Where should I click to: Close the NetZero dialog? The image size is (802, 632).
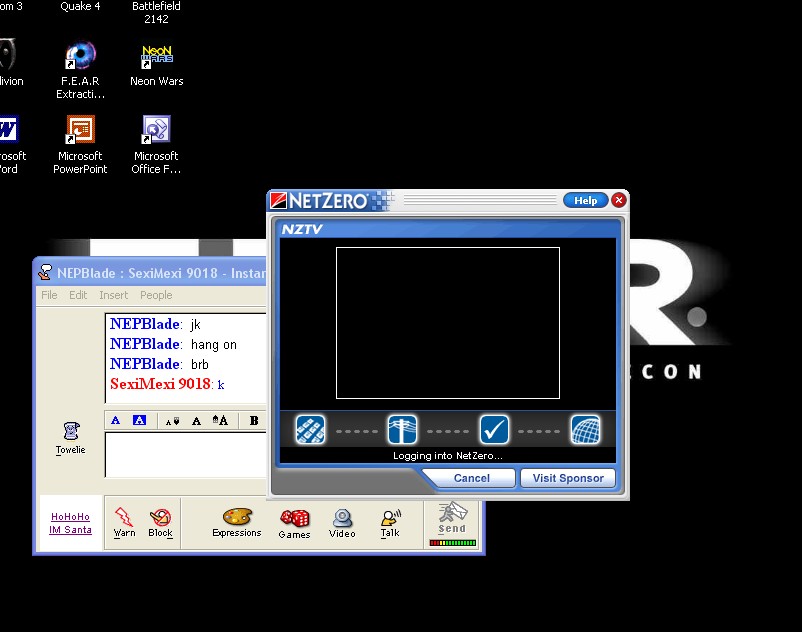619,200
